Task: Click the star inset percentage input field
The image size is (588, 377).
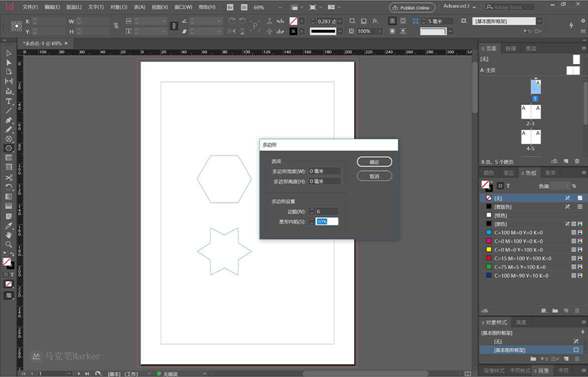Action: pyautogui.click(x=327, y=221)
